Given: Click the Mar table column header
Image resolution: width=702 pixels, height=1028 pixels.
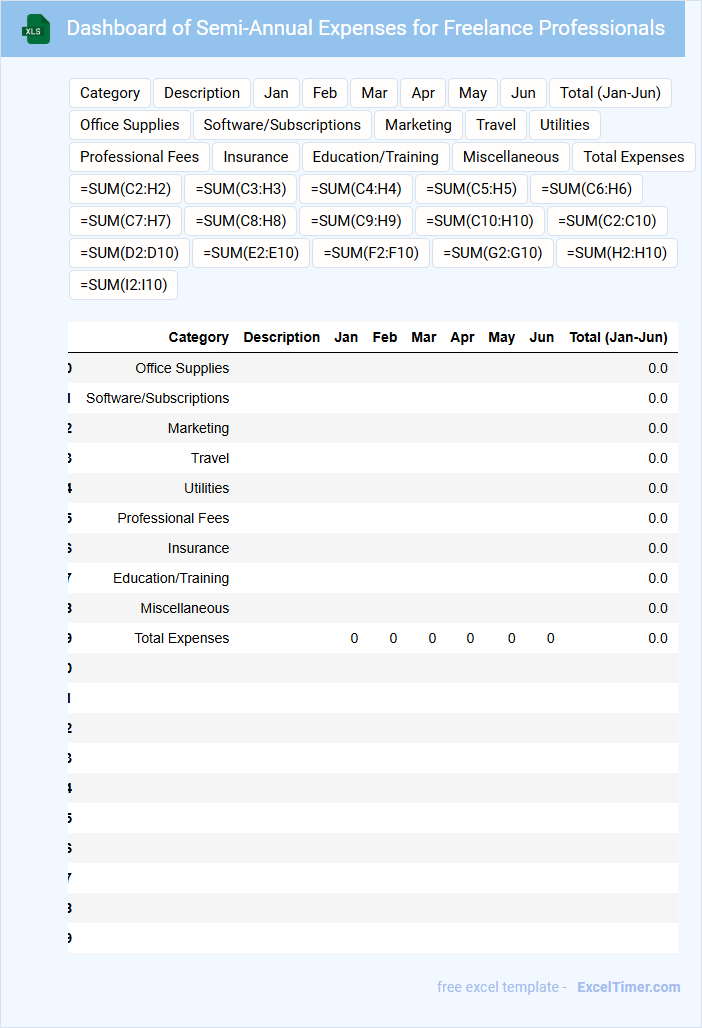Looking at the screenshot, I should (423, 338).
